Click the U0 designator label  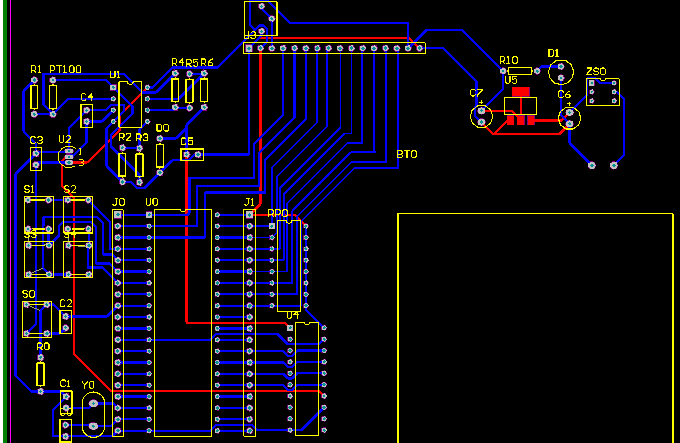click(152, 202)
